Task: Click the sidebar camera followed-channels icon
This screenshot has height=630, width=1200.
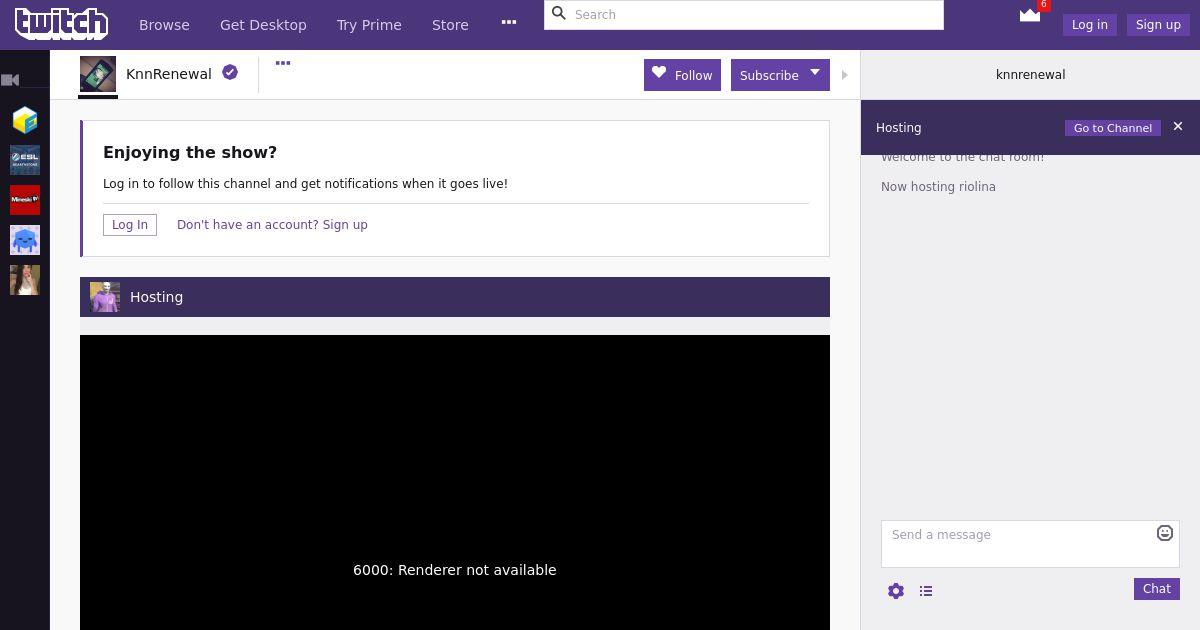Action: (x=11, y=80)
